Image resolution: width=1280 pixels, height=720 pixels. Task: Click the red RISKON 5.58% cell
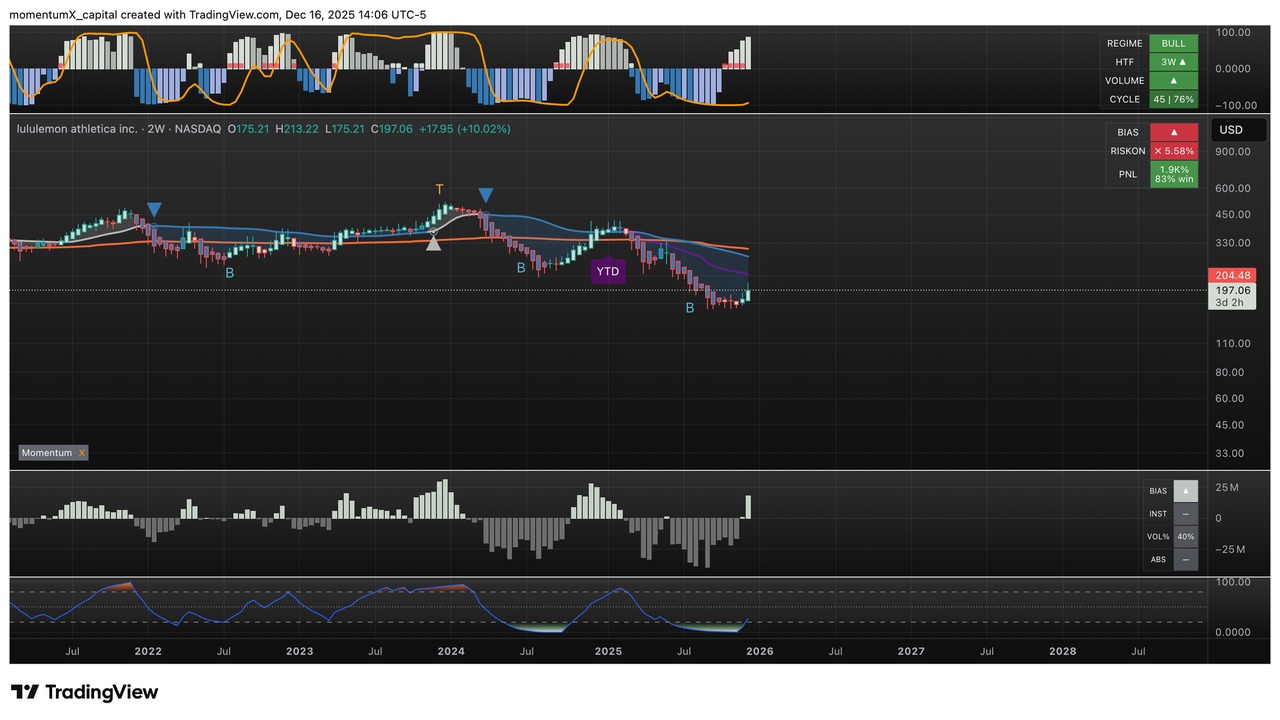tap(1173, 151)
